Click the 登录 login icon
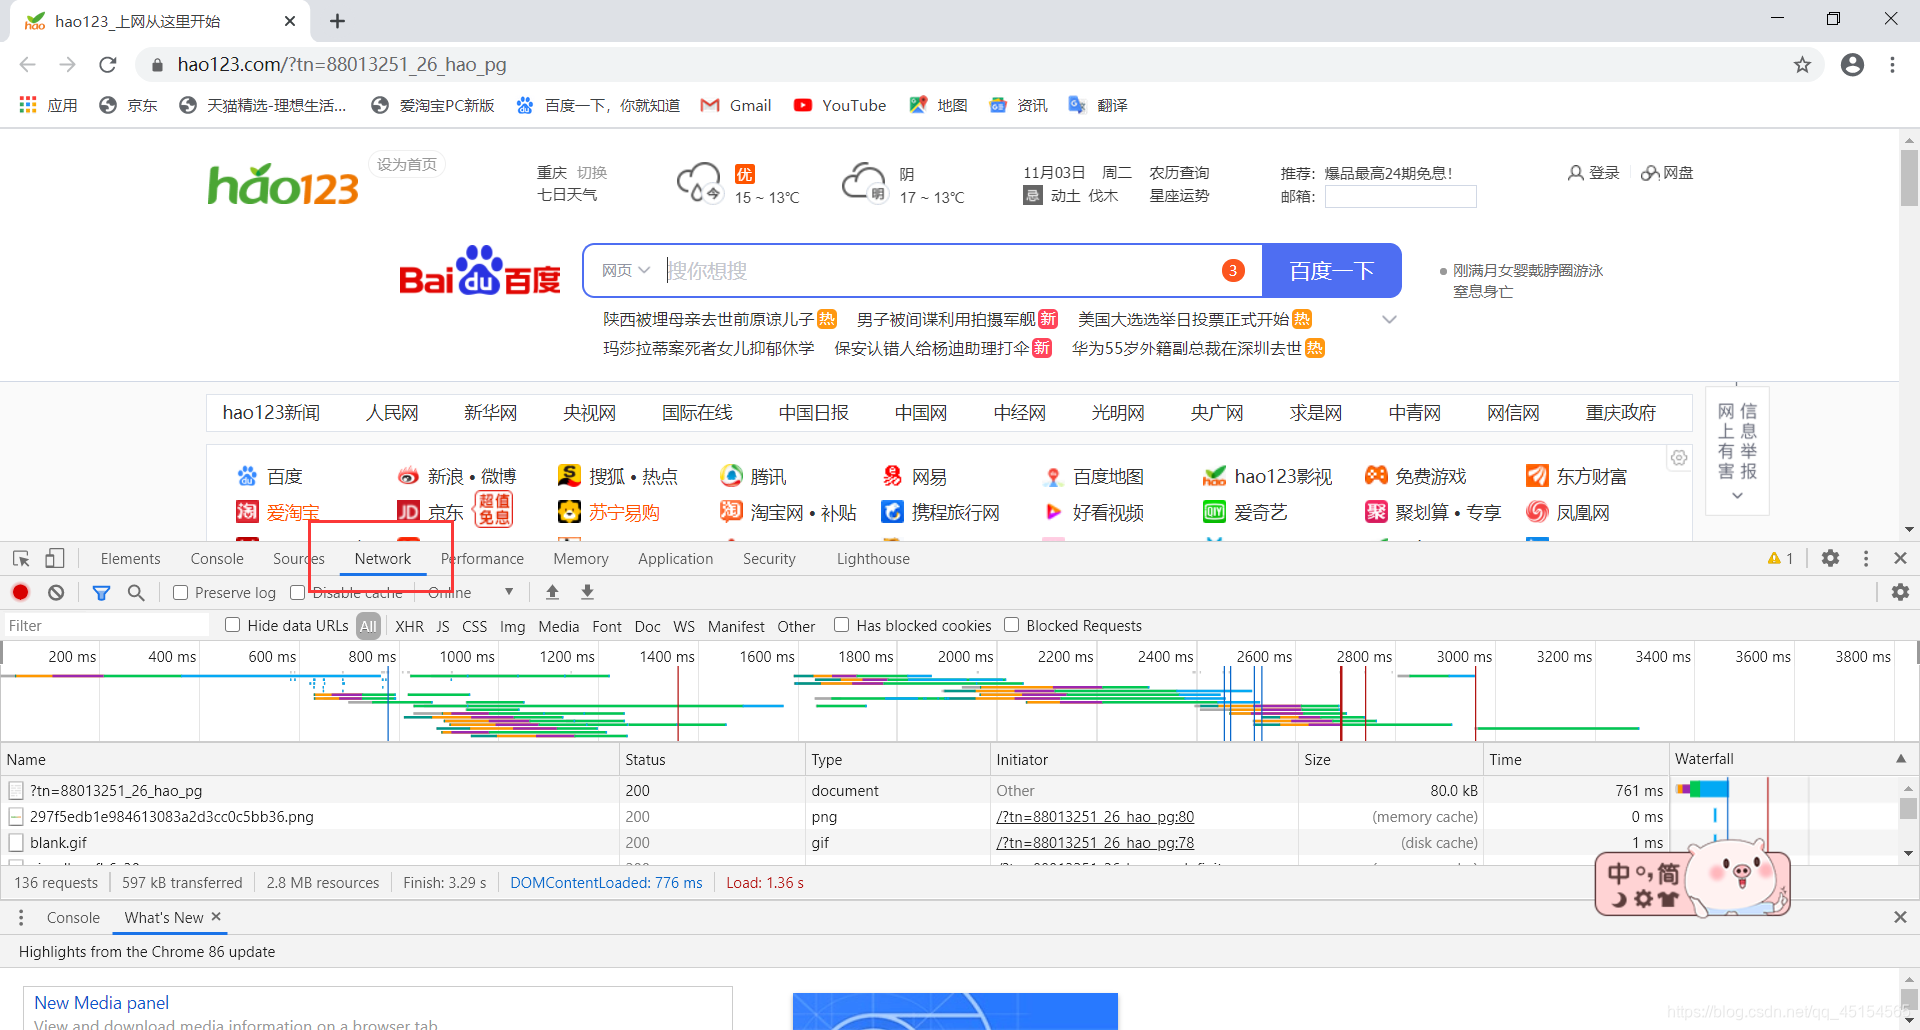The image size is (1920, 1030). (1576, 173)
